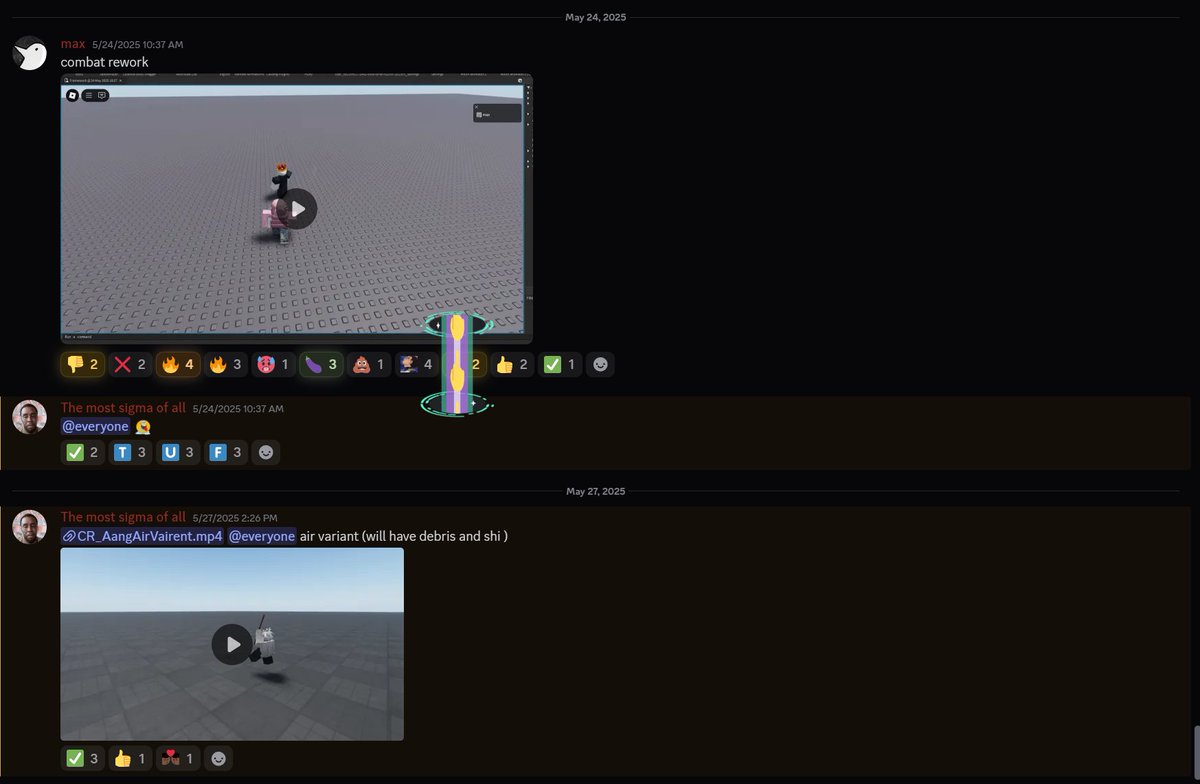This screenshot has height=784, width=1200.
Task: Toggle the letter U reaction
Action: click(x=178, y=452)
